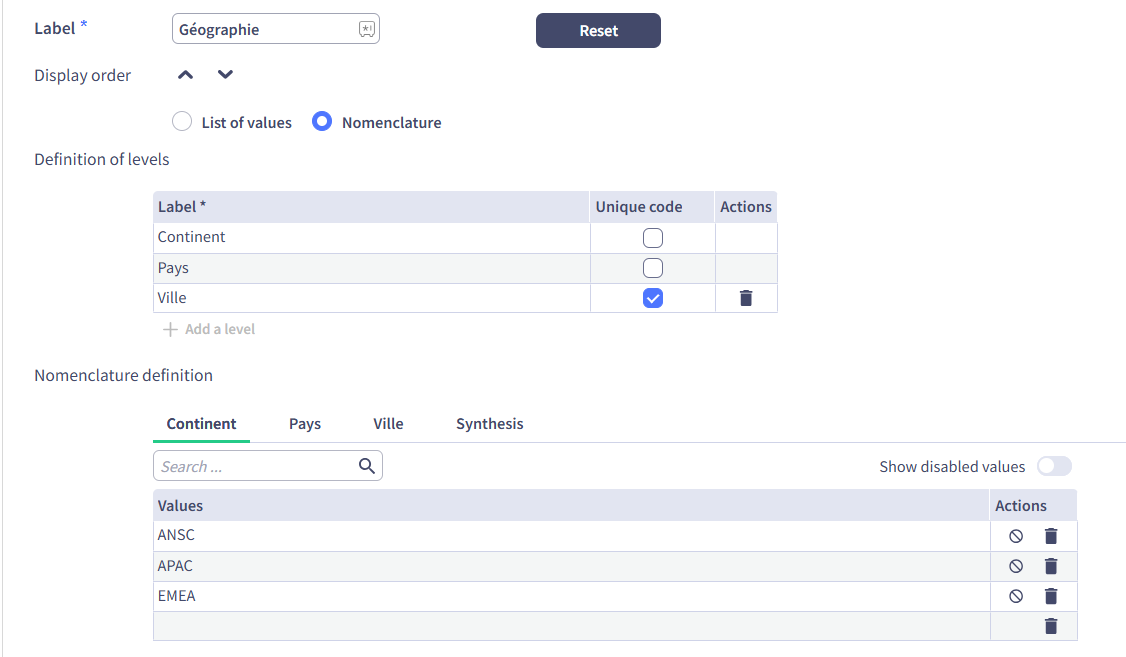Screen dimensions: 1126x657
Task: Delete the Ville level with trash icon
Action: 745,298
